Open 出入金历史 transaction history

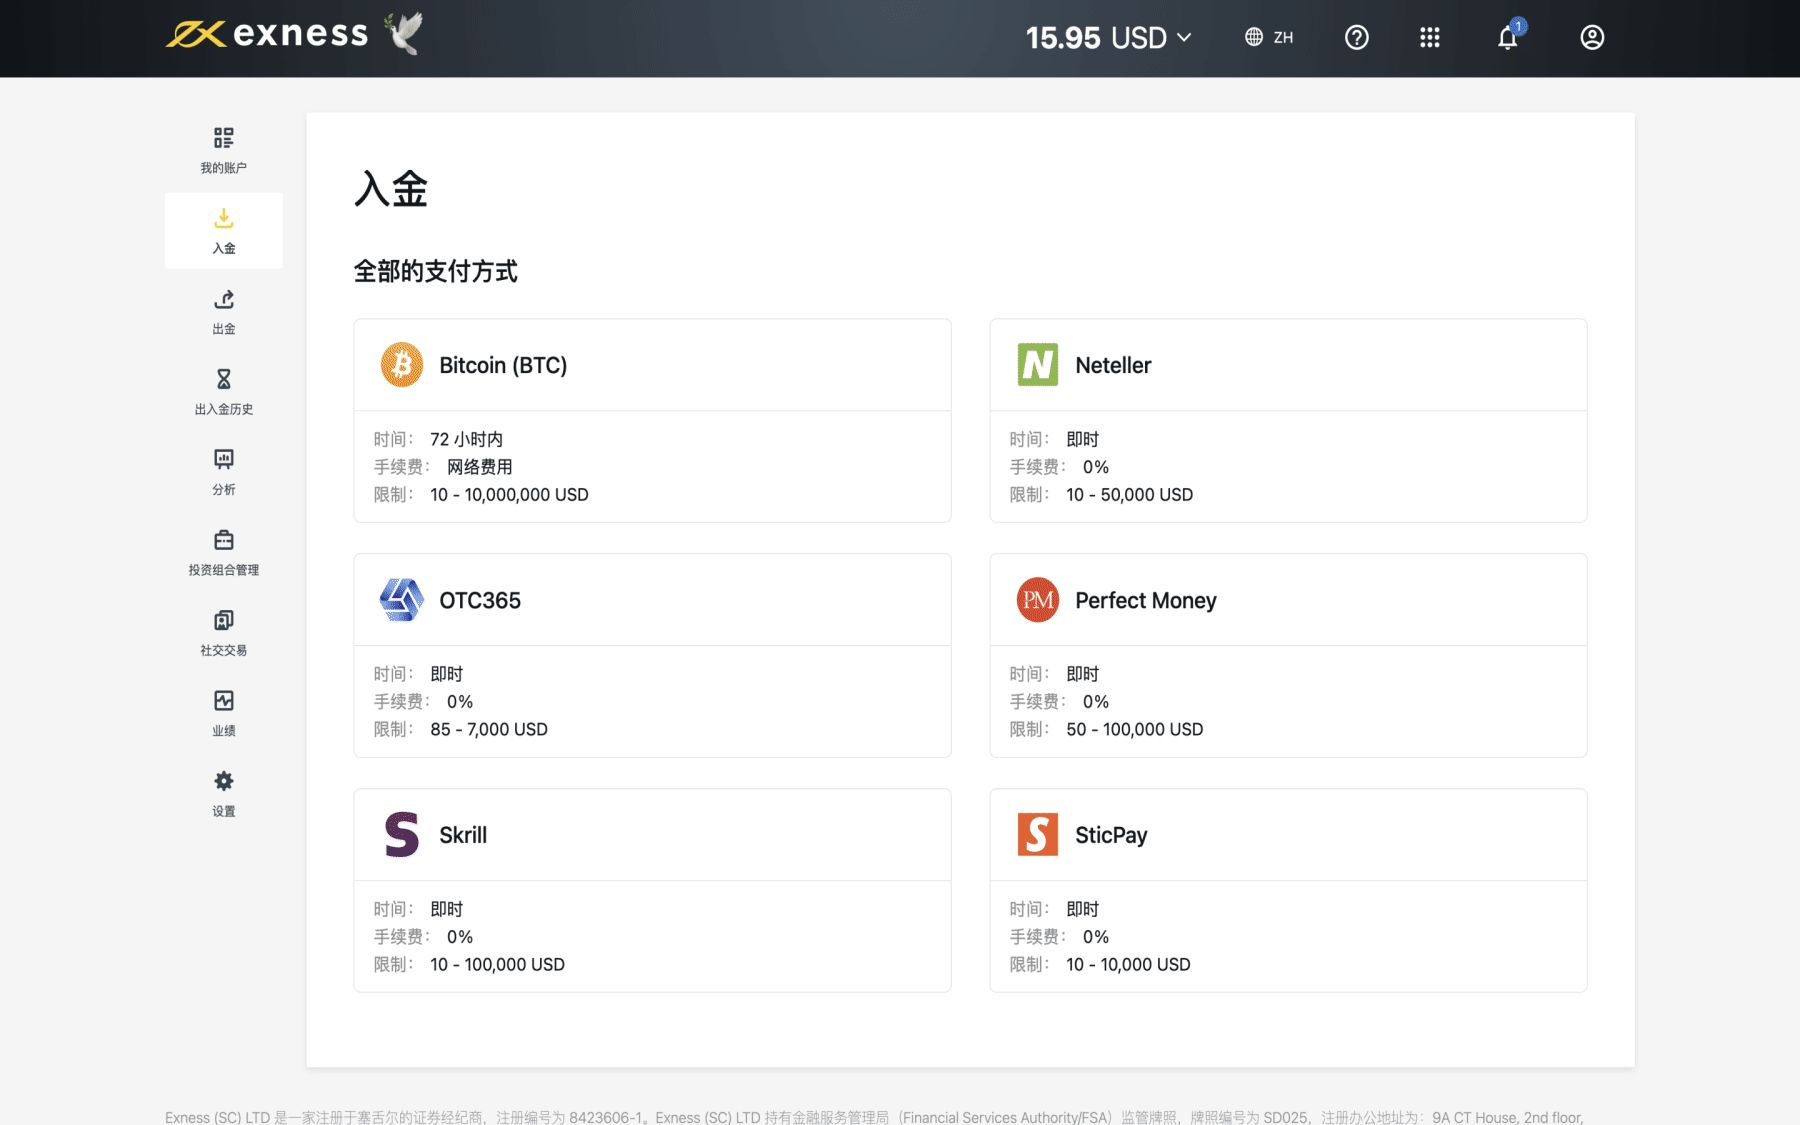click(223, 391)
